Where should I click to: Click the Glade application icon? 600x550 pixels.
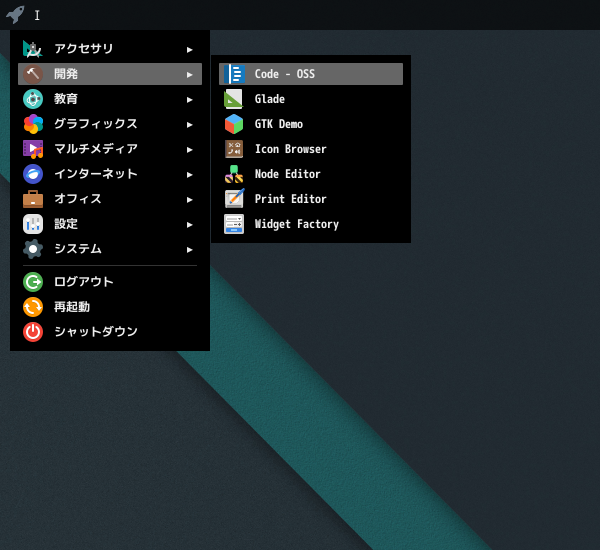[x=234, y=99]
